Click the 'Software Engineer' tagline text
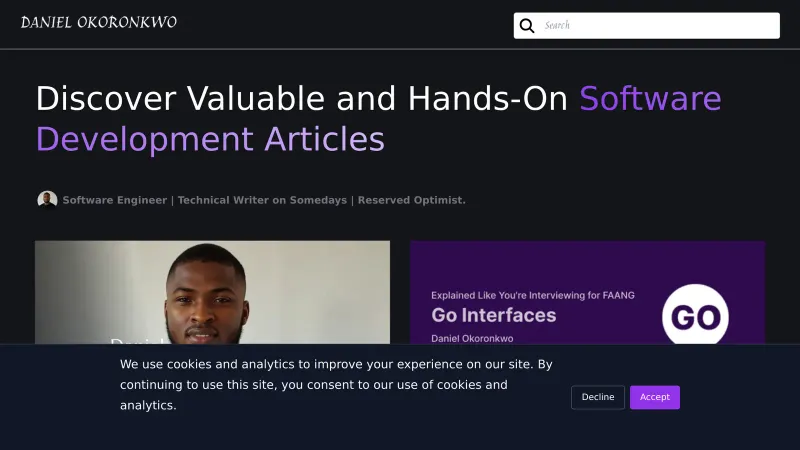The width and height of the screenshot is (800, 450). (x=114, y=200)
